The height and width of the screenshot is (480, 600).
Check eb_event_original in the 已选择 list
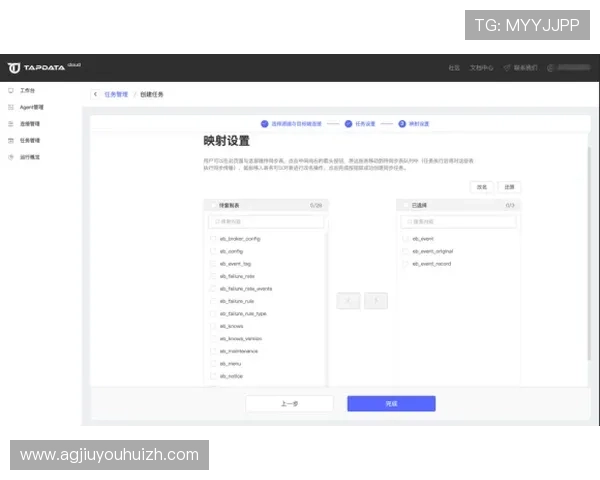(x=406, y=251)
